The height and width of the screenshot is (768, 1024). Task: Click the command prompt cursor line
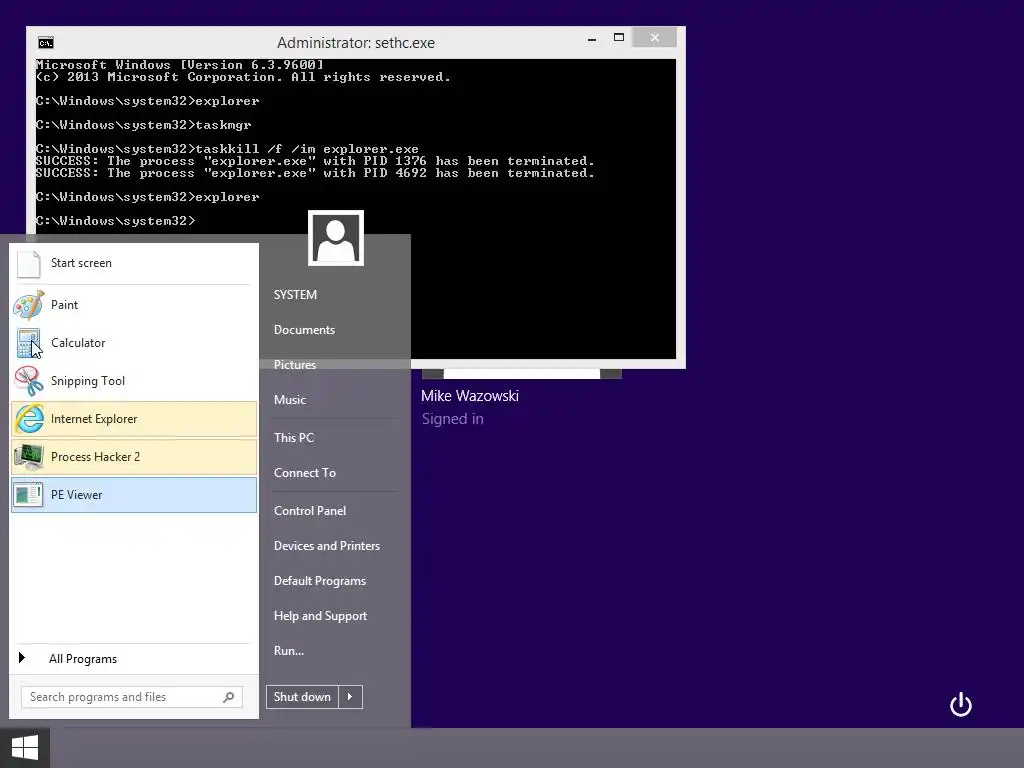[116, 221]
